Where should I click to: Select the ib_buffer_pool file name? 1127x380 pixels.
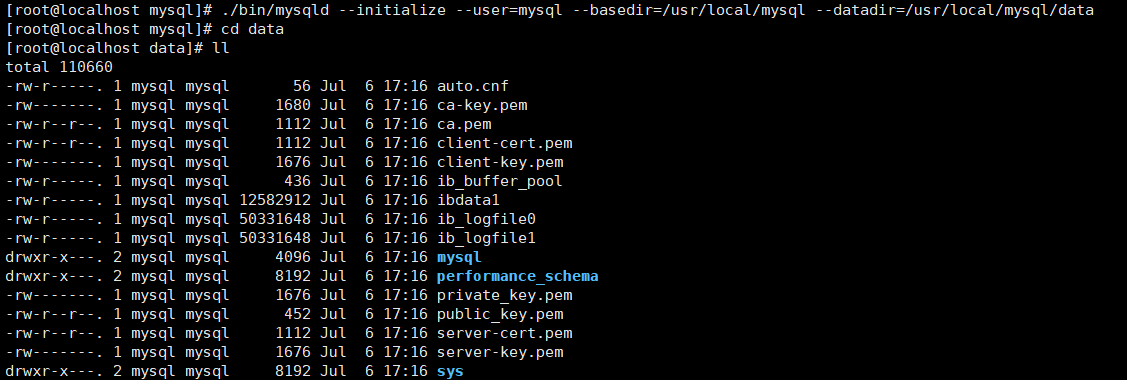500,181
